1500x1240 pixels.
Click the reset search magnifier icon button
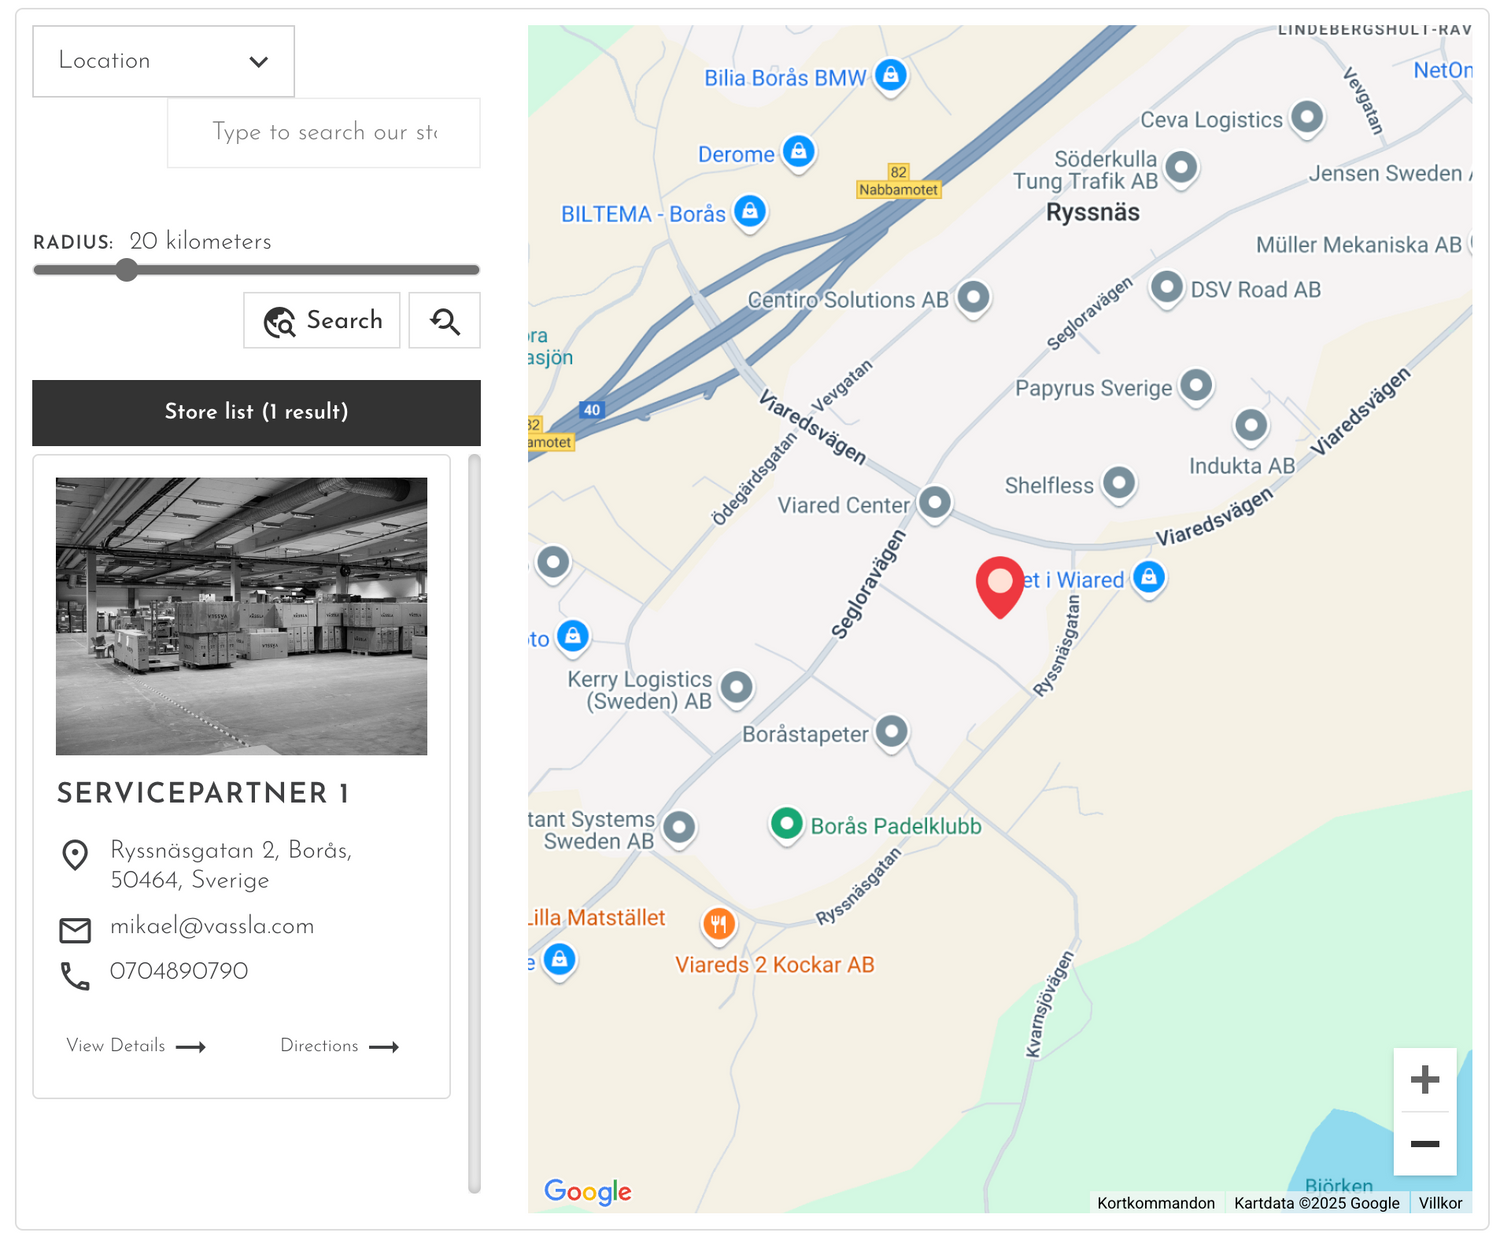click(445, 321)
